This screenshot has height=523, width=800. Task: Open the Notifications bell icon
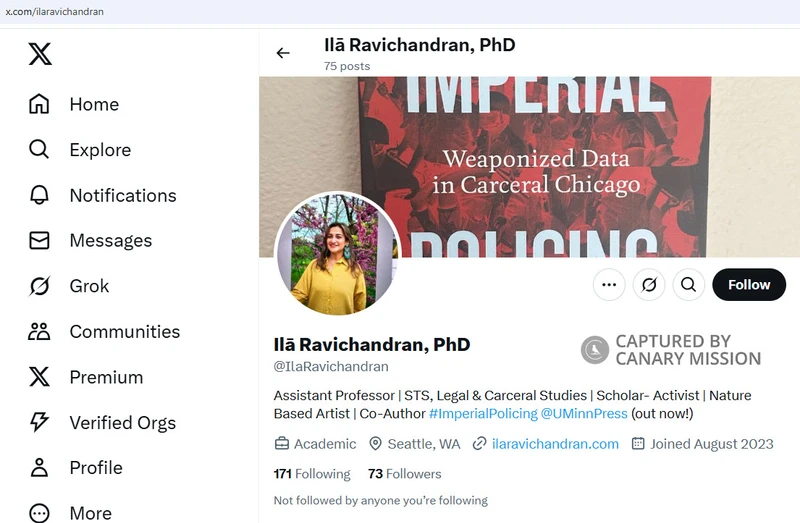pyautogui.click(x=39, y=195)
